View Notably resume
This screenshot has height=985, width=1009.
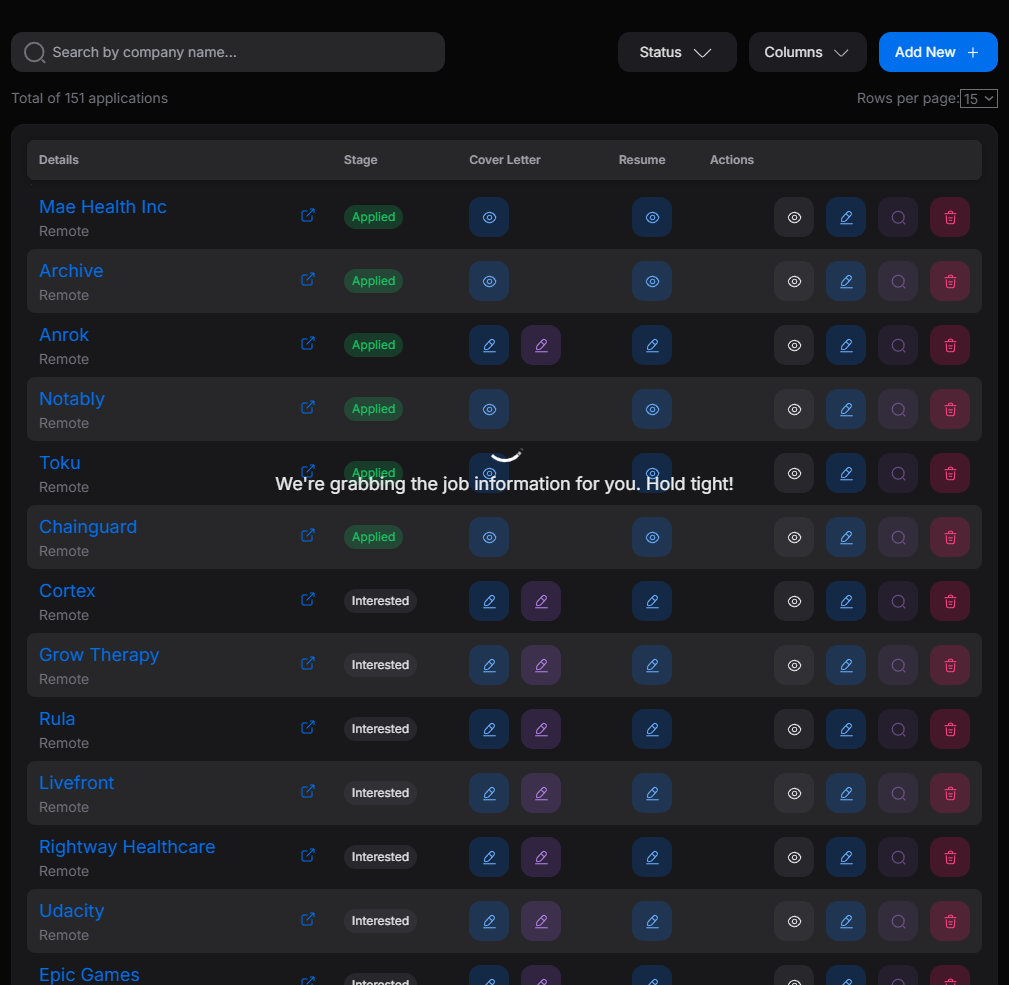tap(652, 409)
